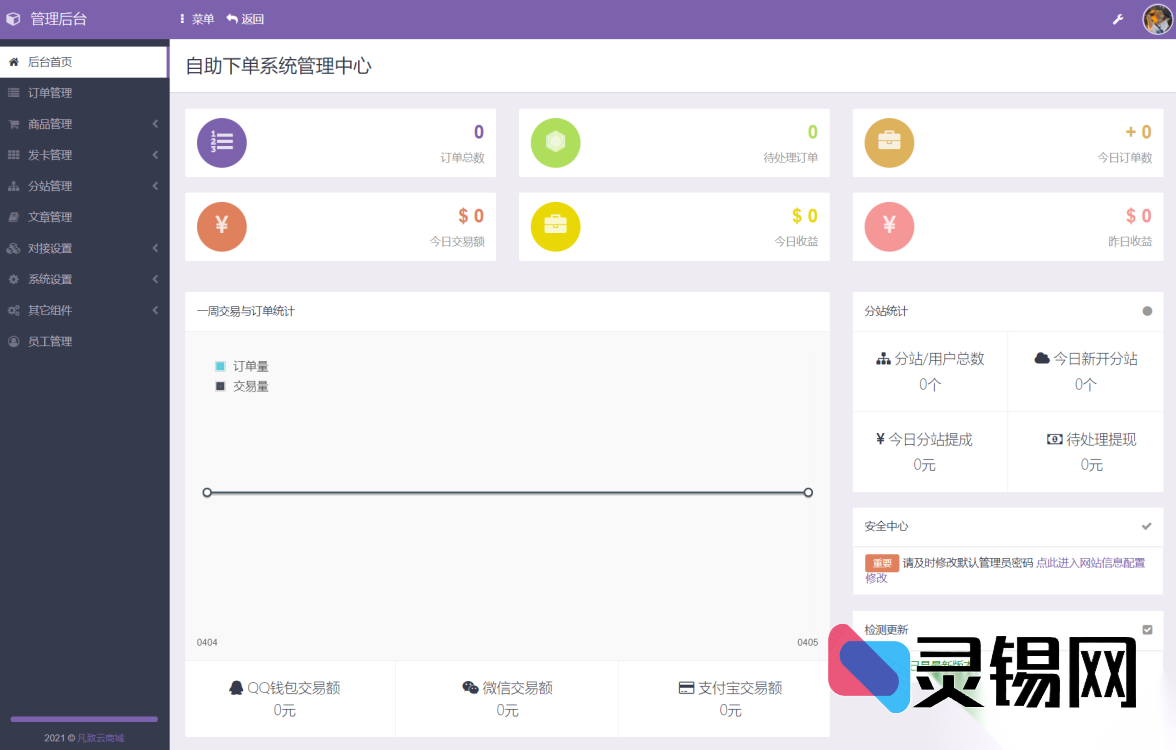Click the orange ¥ 今日交易额 icon

point(221,226)
